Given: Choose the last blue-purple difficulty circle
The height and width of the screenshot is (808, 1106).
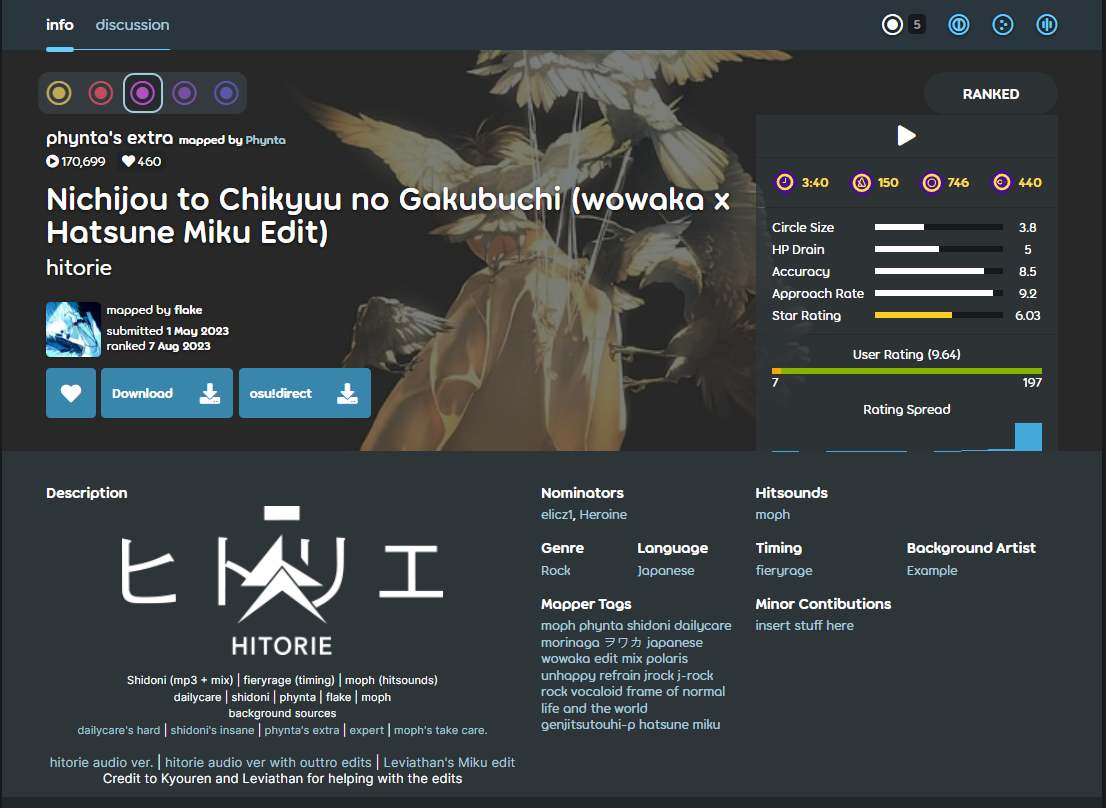Looking at the screenshot, I should pyautogui.click(x=226, y=93).
